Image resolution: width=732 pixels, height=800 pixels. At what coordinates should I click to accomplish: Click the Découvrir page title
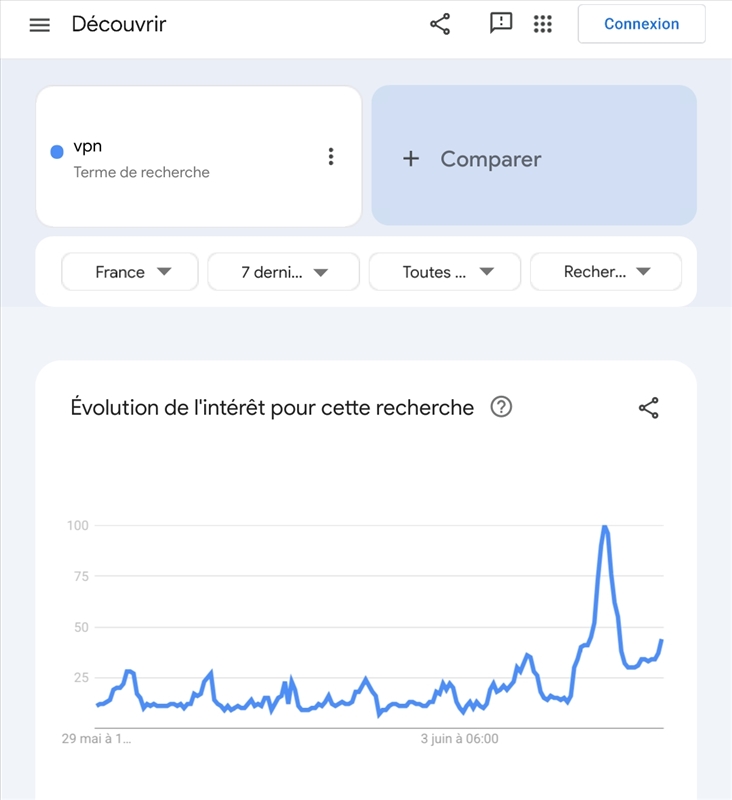(119, 24)
